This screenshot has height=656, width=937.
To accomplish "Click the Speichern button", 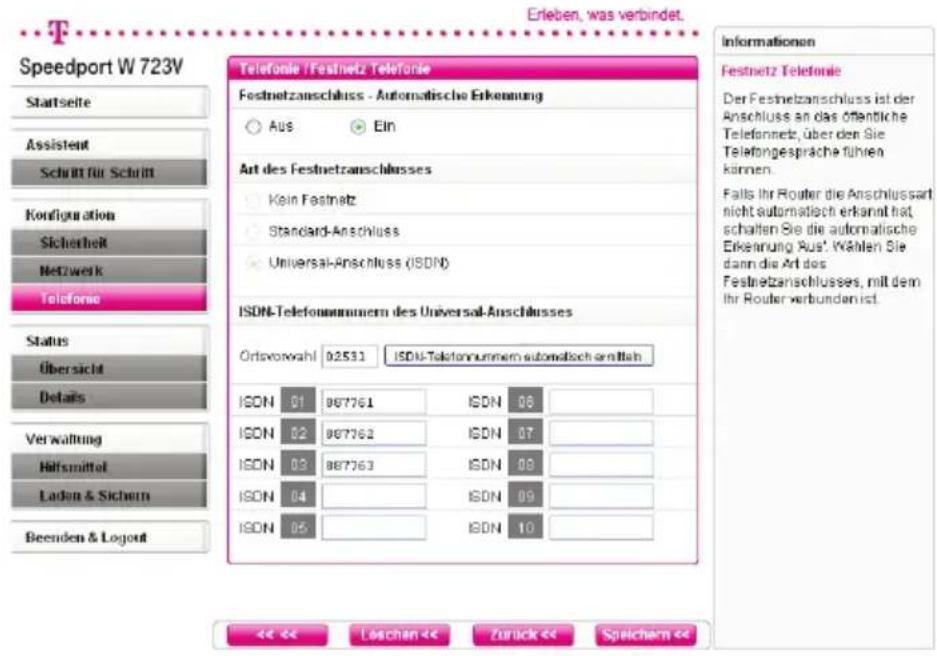I will 646,635.
